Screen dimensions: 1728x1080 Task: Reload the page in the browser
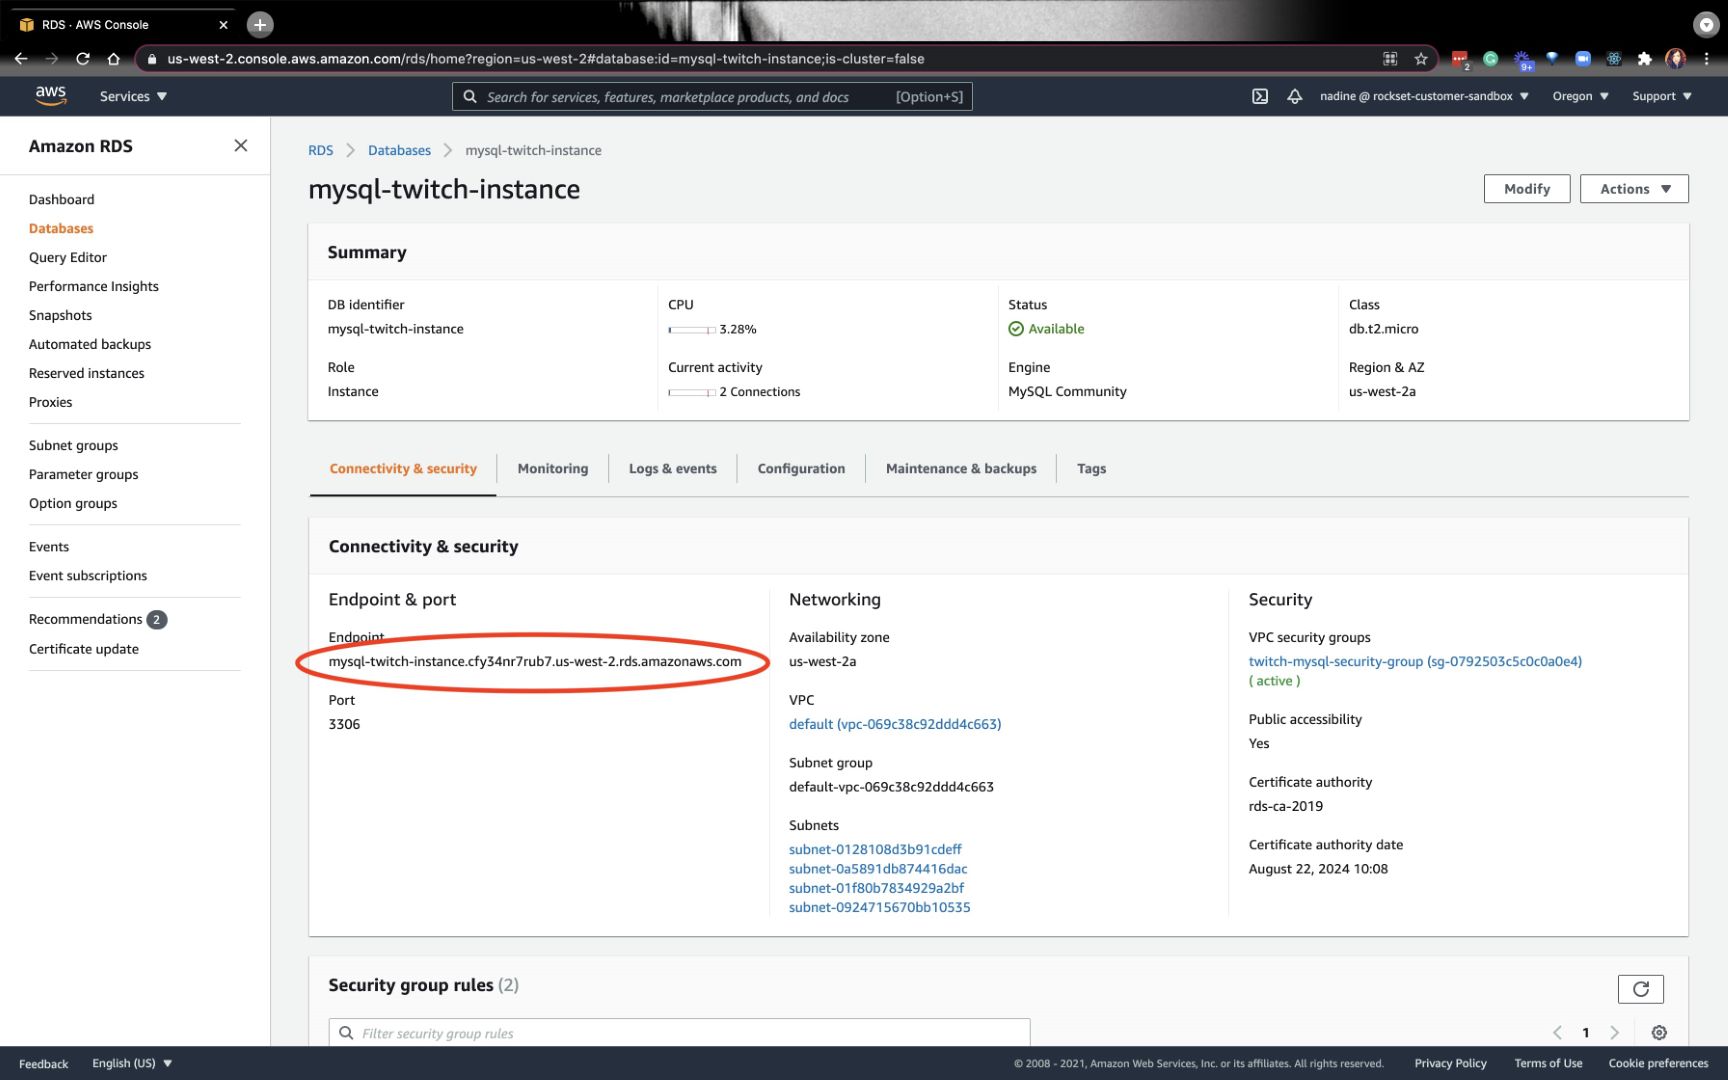pyautogui.click(x=83, y=59)
